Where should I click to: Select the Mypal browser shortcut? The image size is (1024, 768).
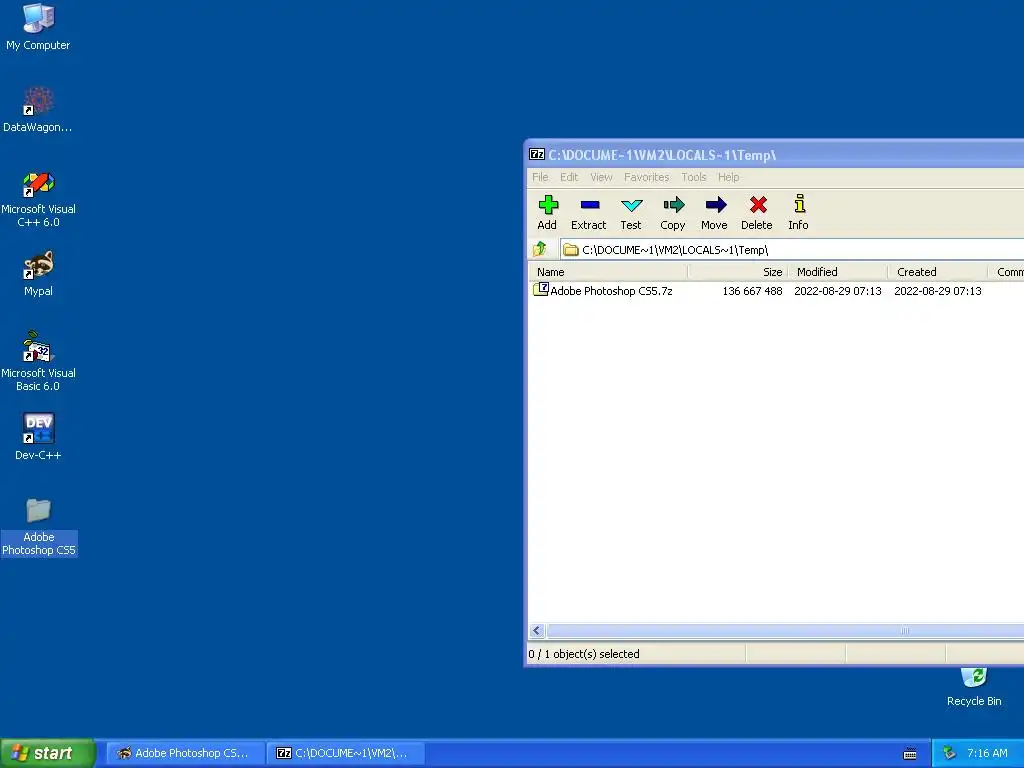[38, 274]
